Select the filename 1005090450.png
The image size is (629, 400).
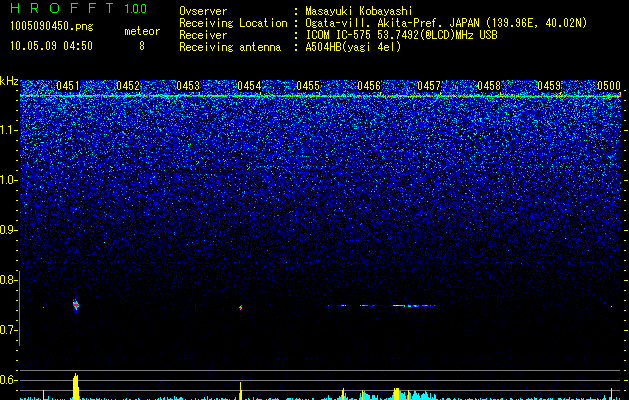click(52, 26)
